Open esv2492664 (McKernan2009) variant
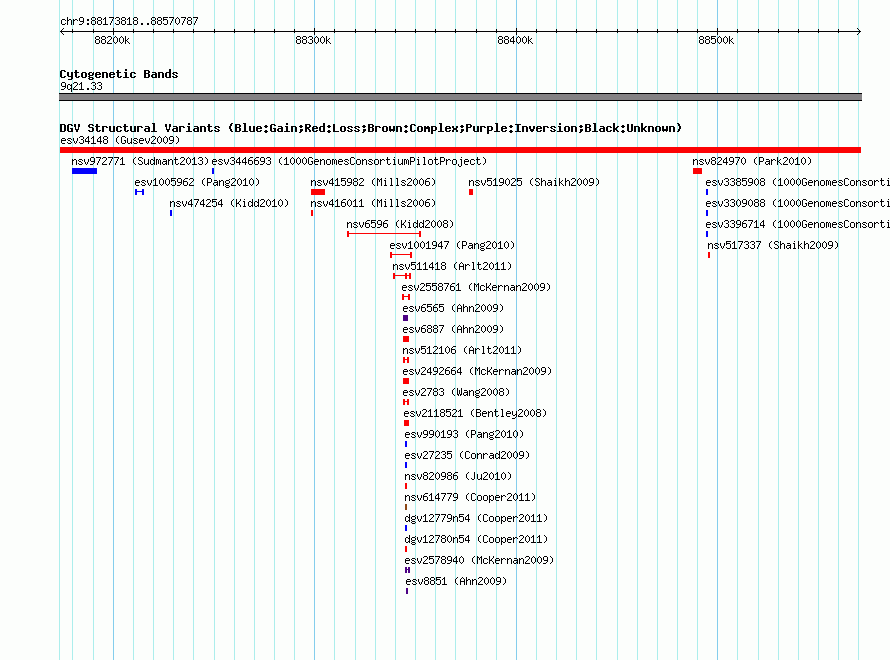 (477, 371)
